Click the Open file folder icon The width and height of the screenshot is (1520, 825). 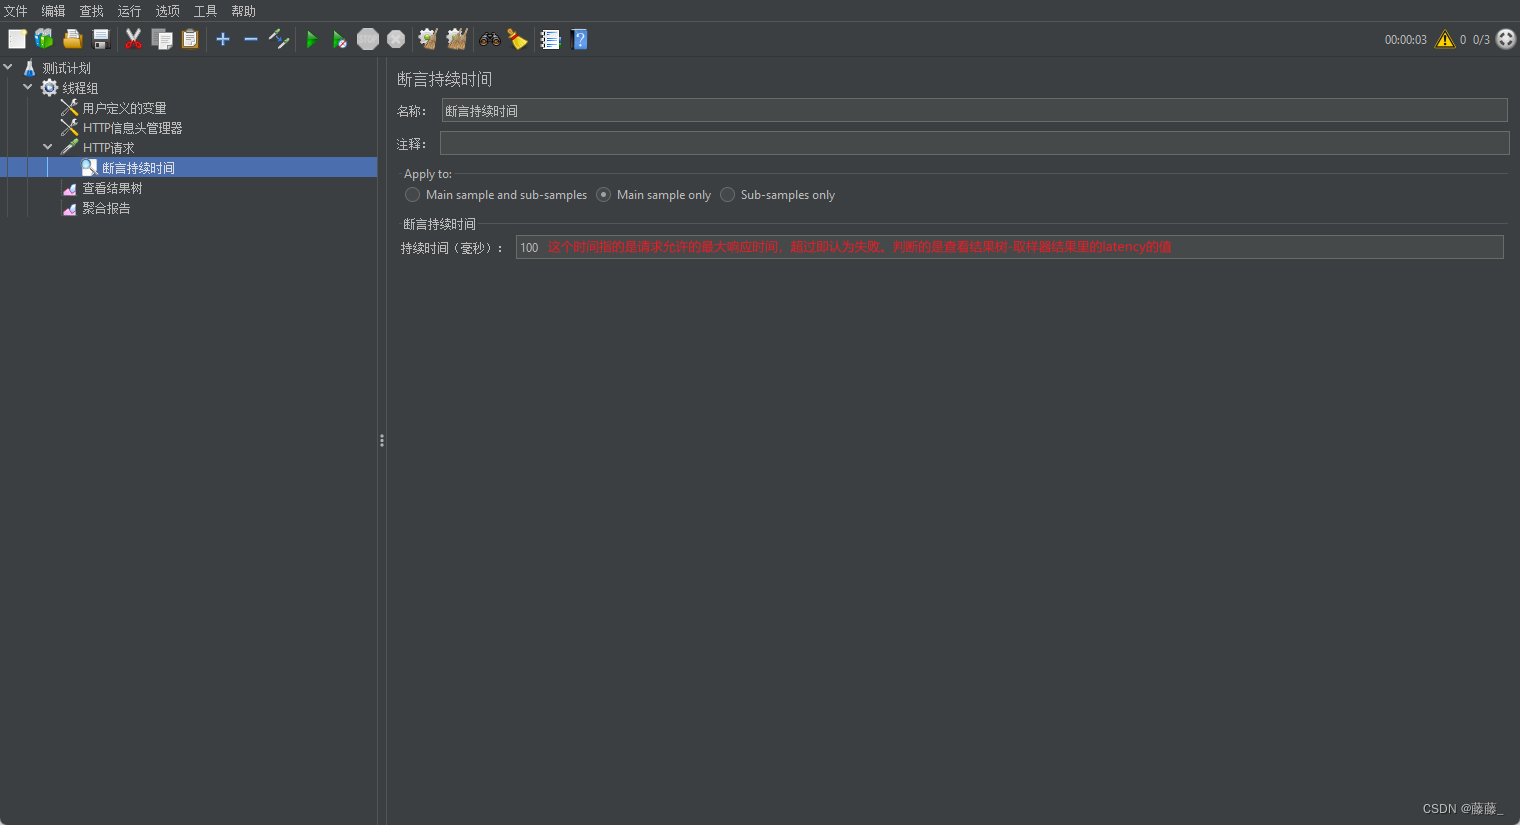pyautogui.click(x=72, y=39)
